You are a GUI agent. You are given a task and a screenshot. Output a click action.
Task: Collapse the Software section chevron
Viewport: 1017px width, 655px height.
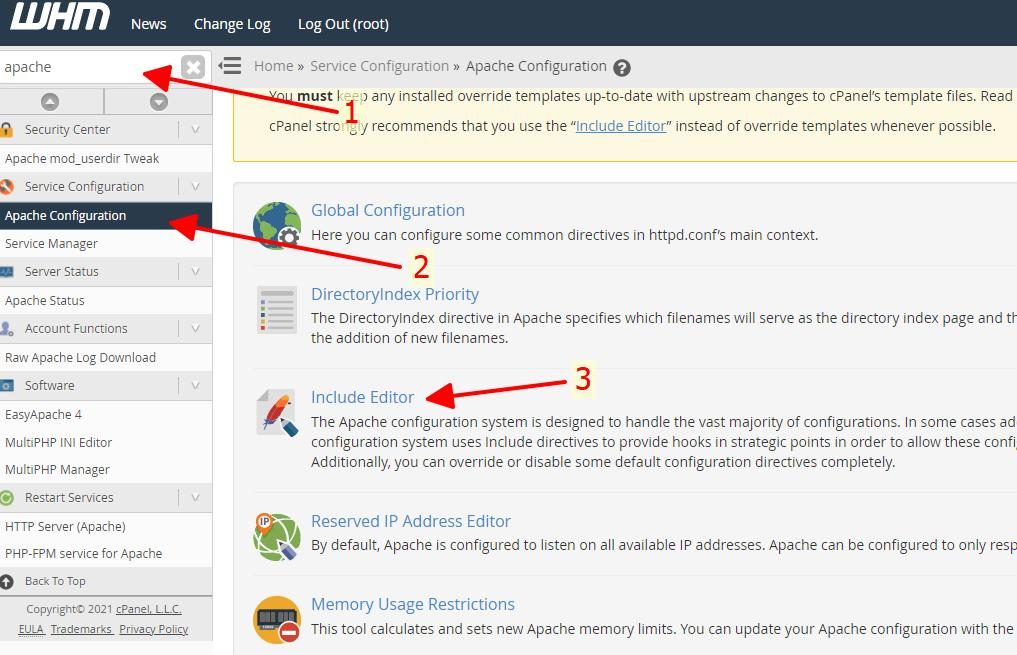pos(195,386)
